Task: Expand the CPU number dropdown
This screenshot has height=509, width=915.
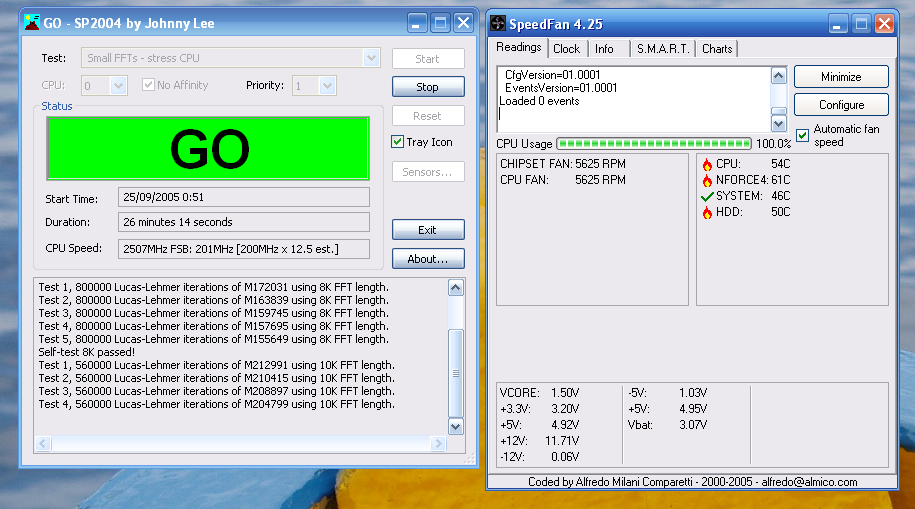Action: 119,86
